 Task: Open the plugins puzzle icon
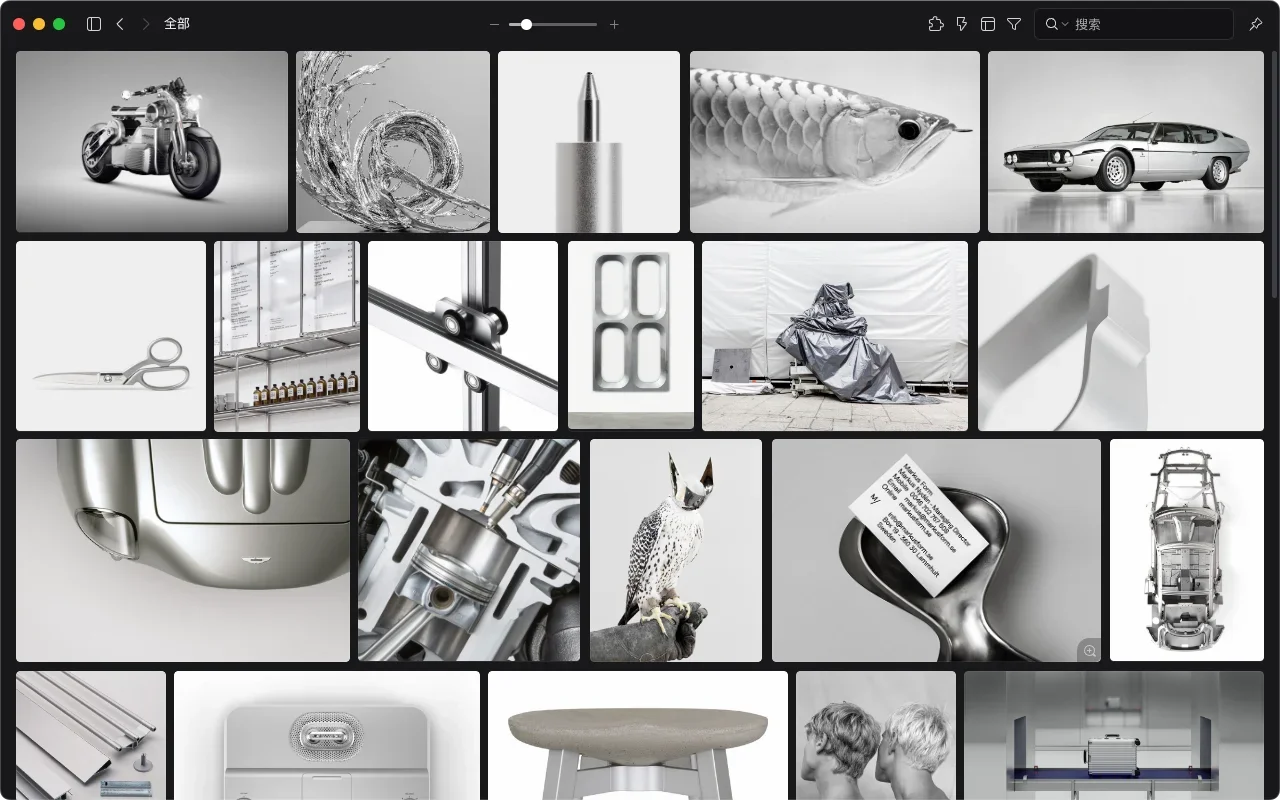pyautogui.click(x=936, y=24)
